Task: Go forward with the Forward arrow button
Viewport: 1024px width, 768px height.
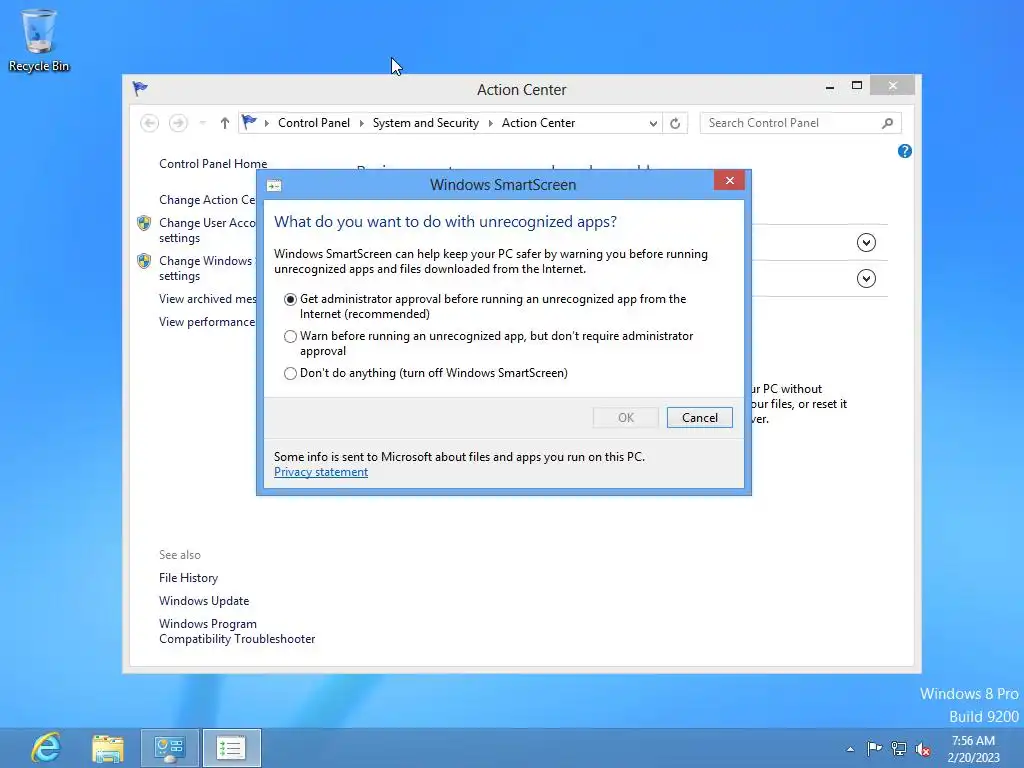Action: coord(178,123)
